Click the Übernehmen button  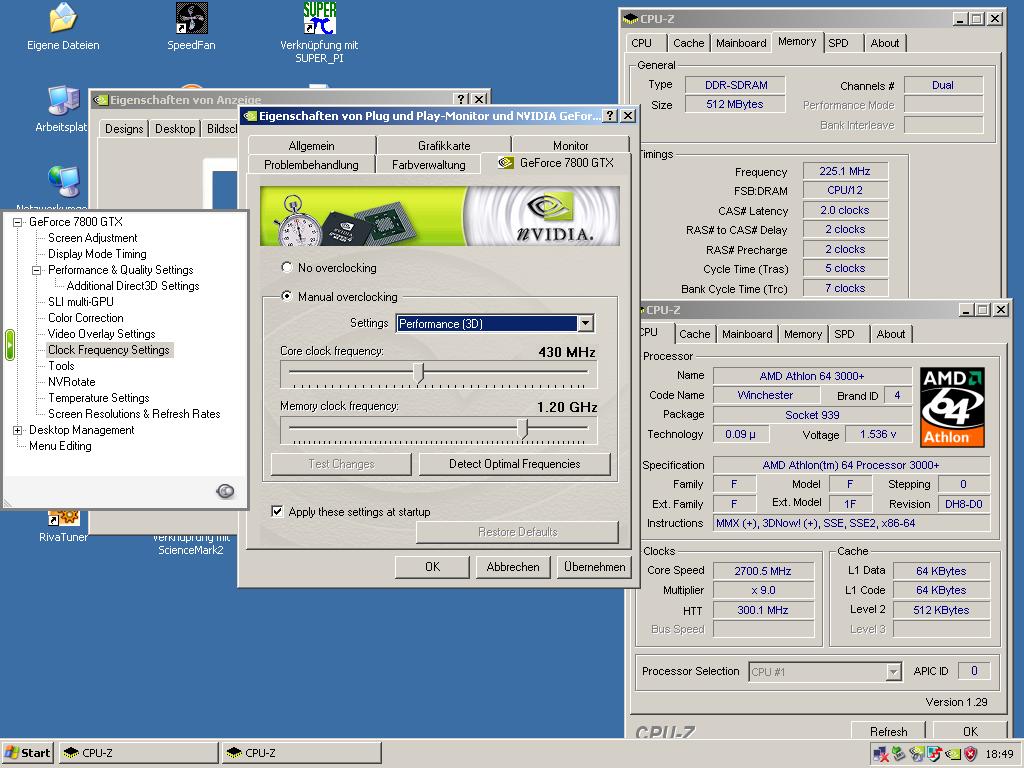[x=594, y=567]
